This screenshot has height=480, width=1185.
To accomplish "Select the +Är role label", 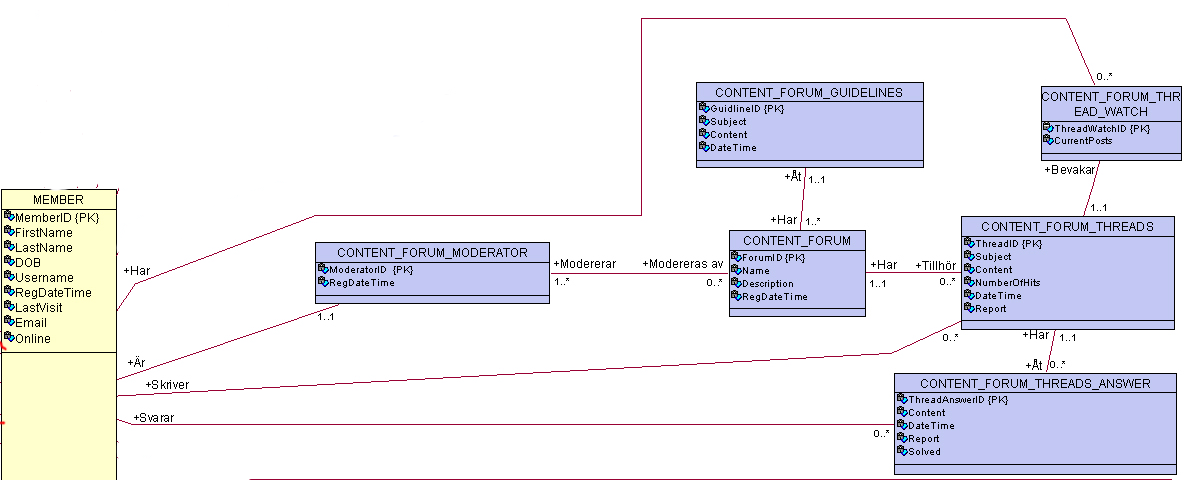I will [x=136, y=363].
